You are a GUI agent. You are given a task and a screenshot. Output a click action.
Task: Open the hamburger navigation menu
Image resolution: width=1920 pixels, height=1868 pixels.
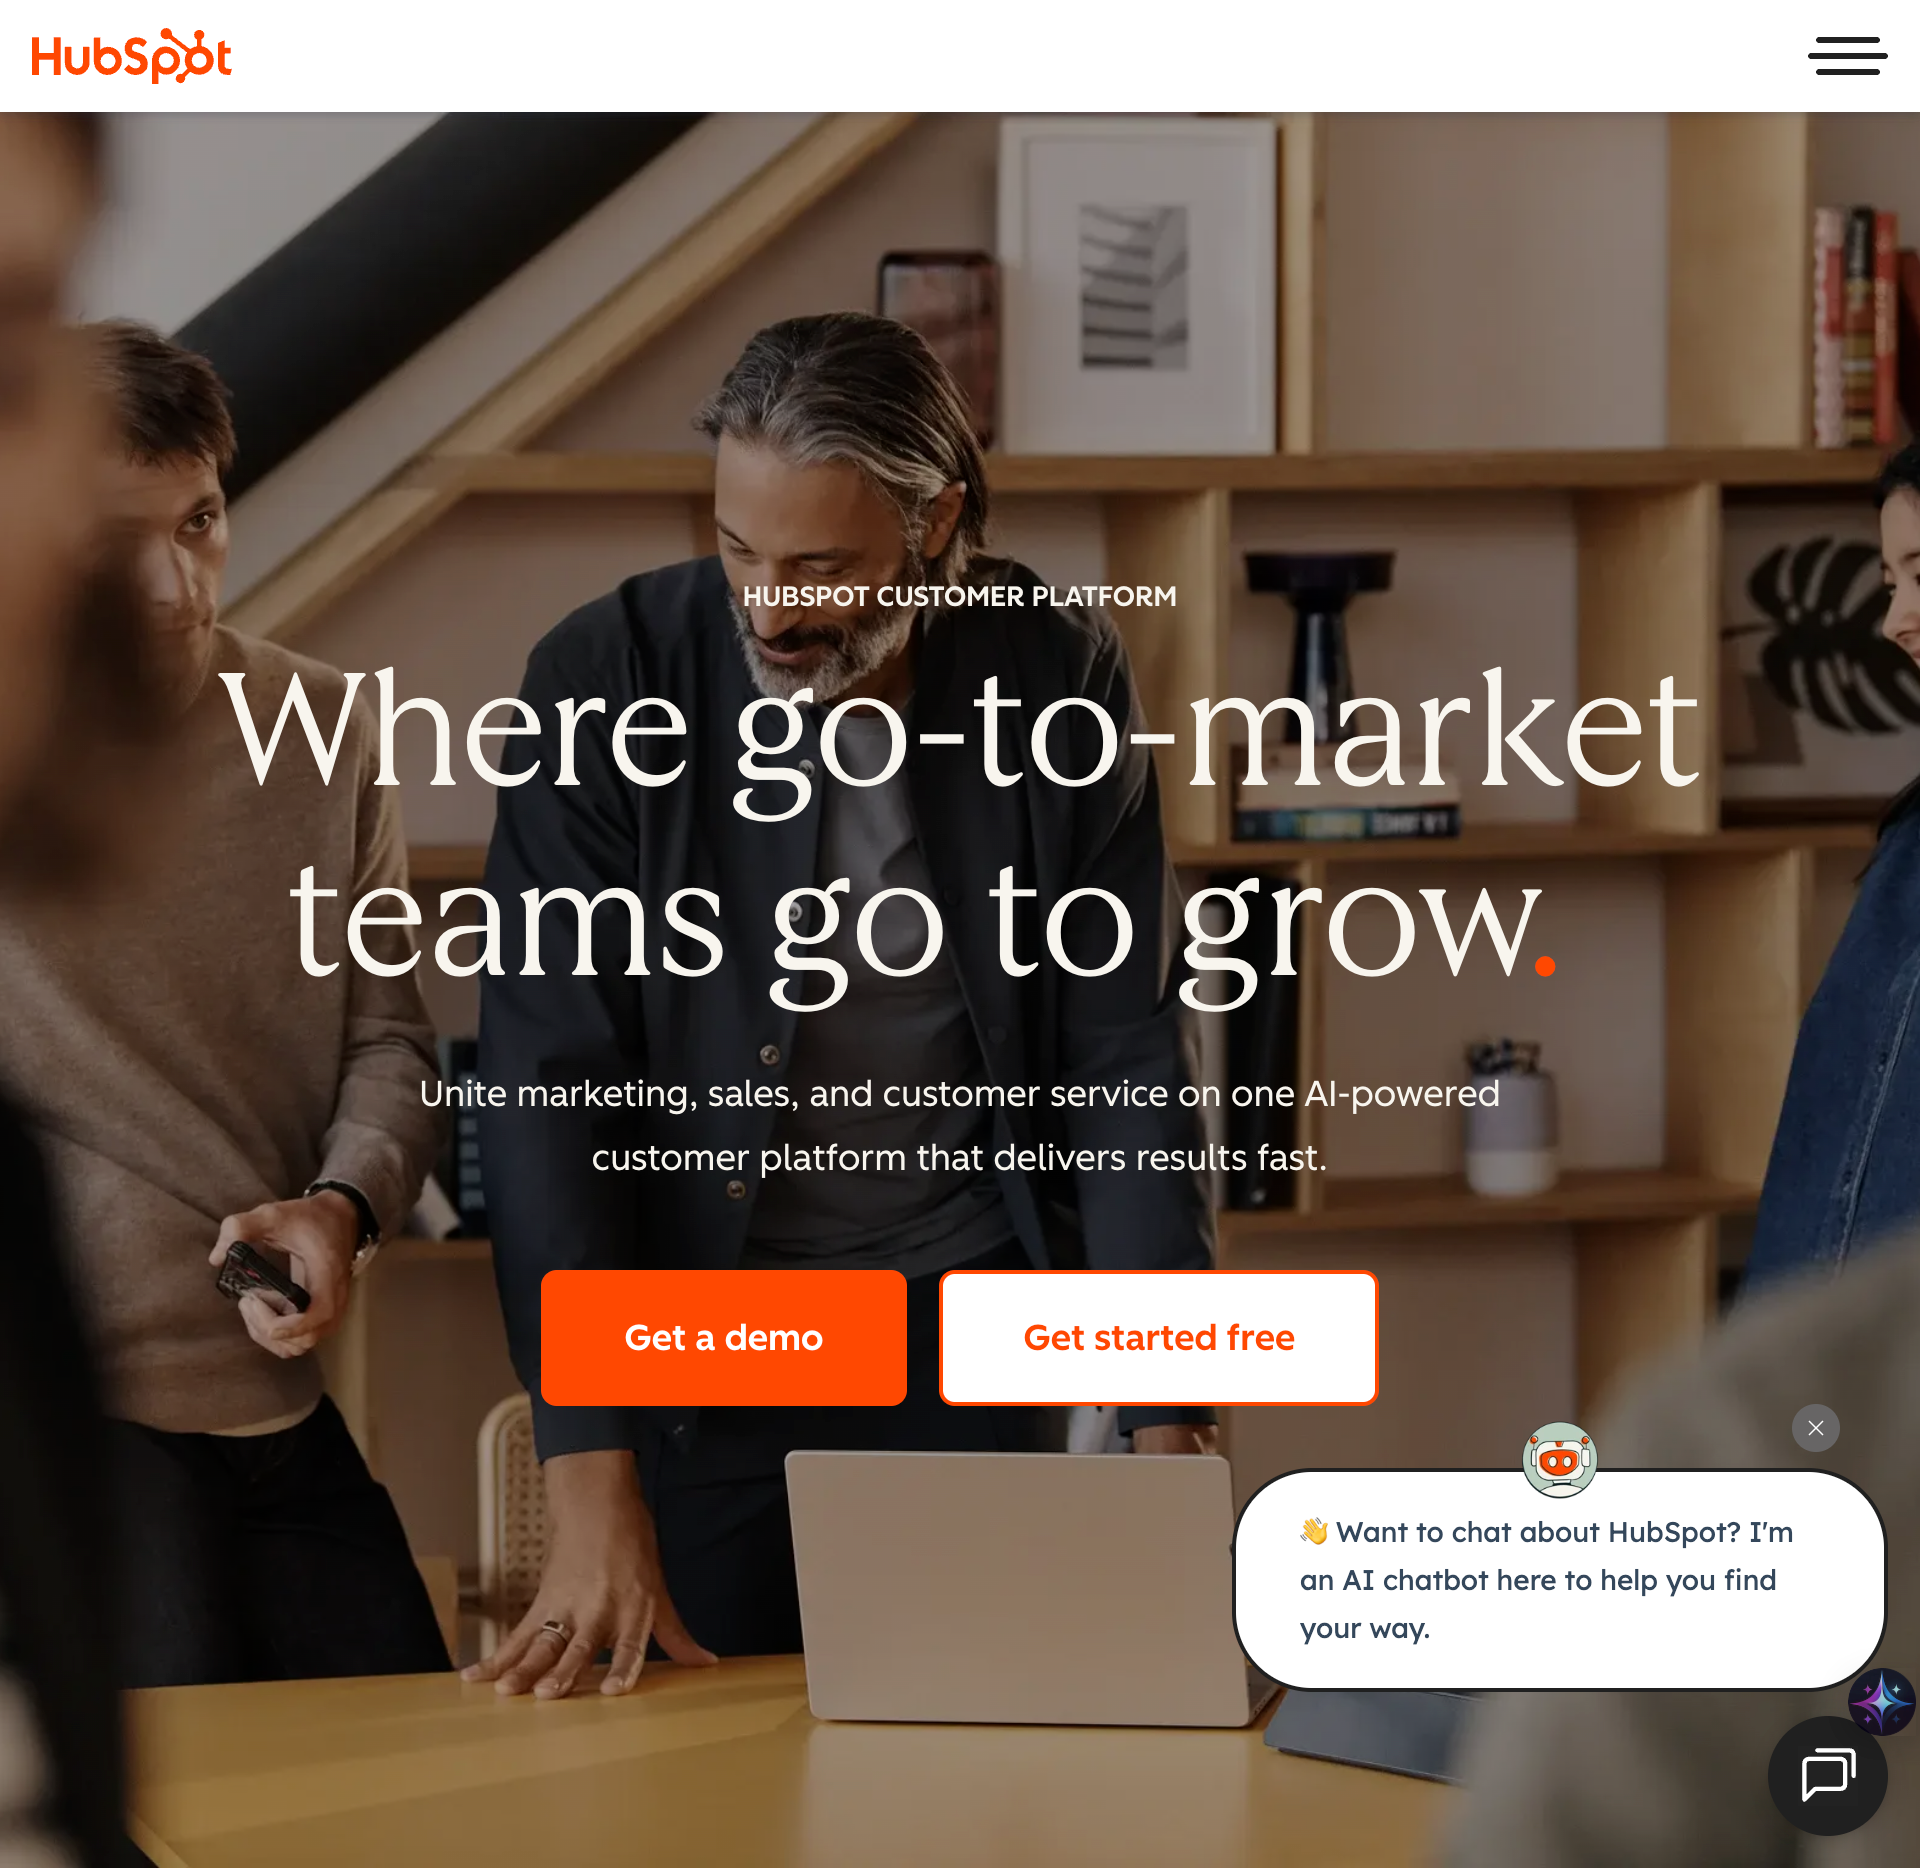[x=1847, y=56]
